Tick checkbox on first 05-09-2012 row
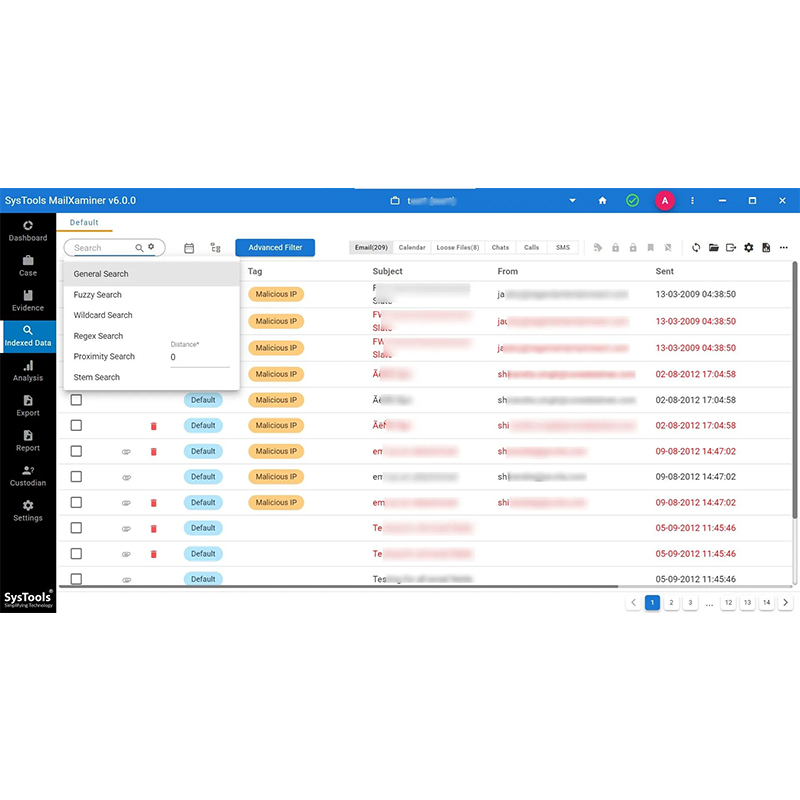 tap(76, 528)
